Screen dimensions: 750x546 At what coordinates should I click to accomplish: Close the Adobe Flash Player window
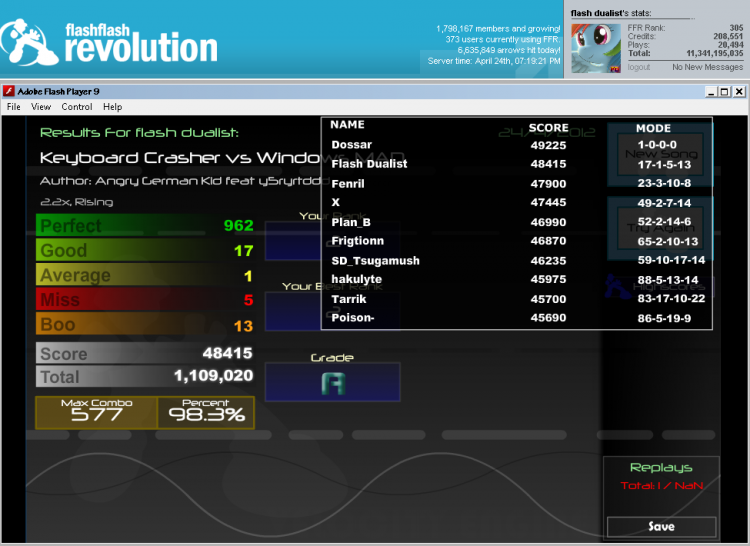click(x=739, y=92)
